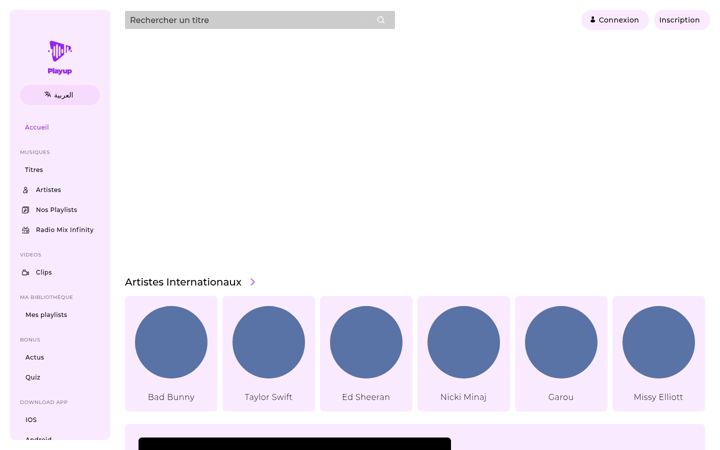The width and height of the screenshot is (720, 450).
Task: Open the iOS download app link
Action: (x=31, y=420)
